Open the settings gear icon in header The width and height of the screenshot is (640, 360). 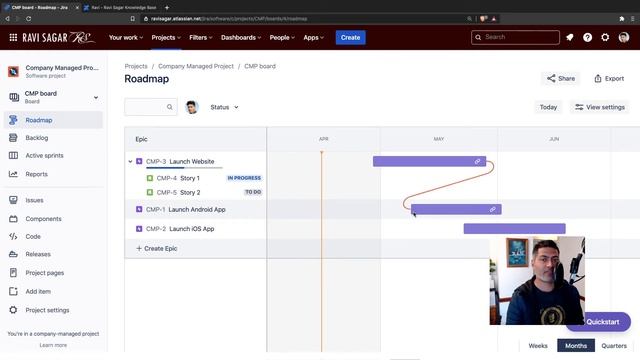605,38
